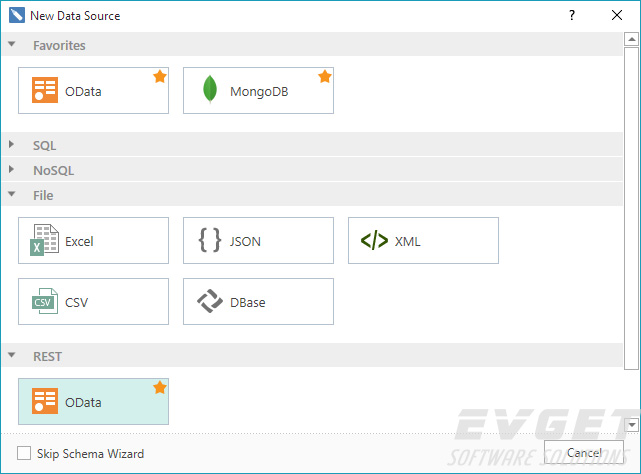Select the CSV data source label
Image resolution: width=641 pixels, height=474 pixels.
point(76,303)
